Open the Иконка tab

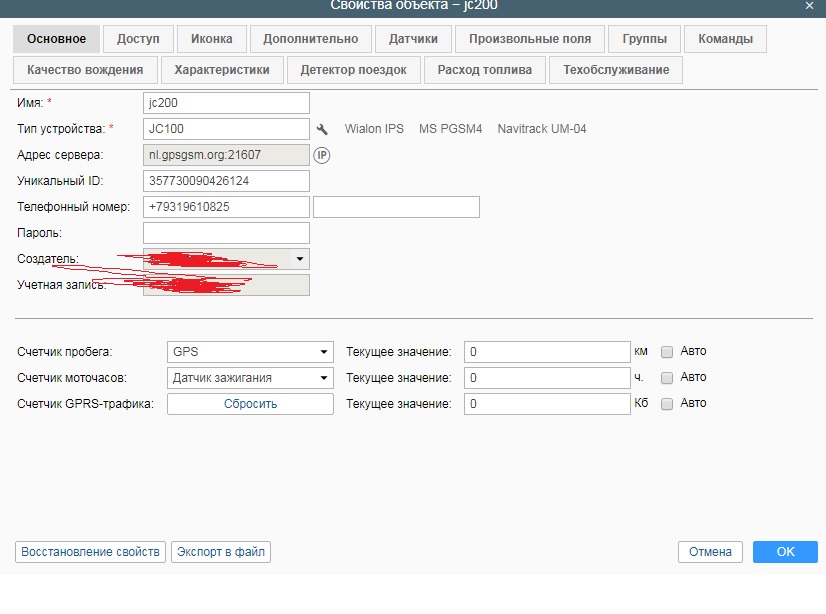coord(211,39)
